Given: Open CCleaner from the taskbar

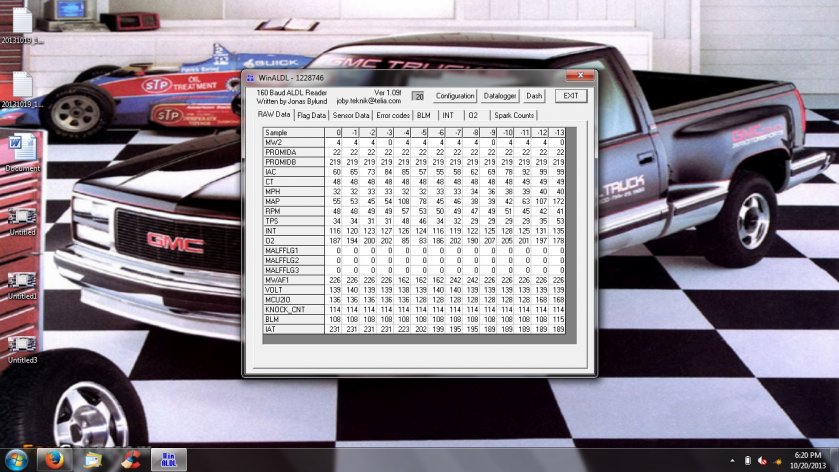Looking at the screenshot, I should (x=130, y=460).
